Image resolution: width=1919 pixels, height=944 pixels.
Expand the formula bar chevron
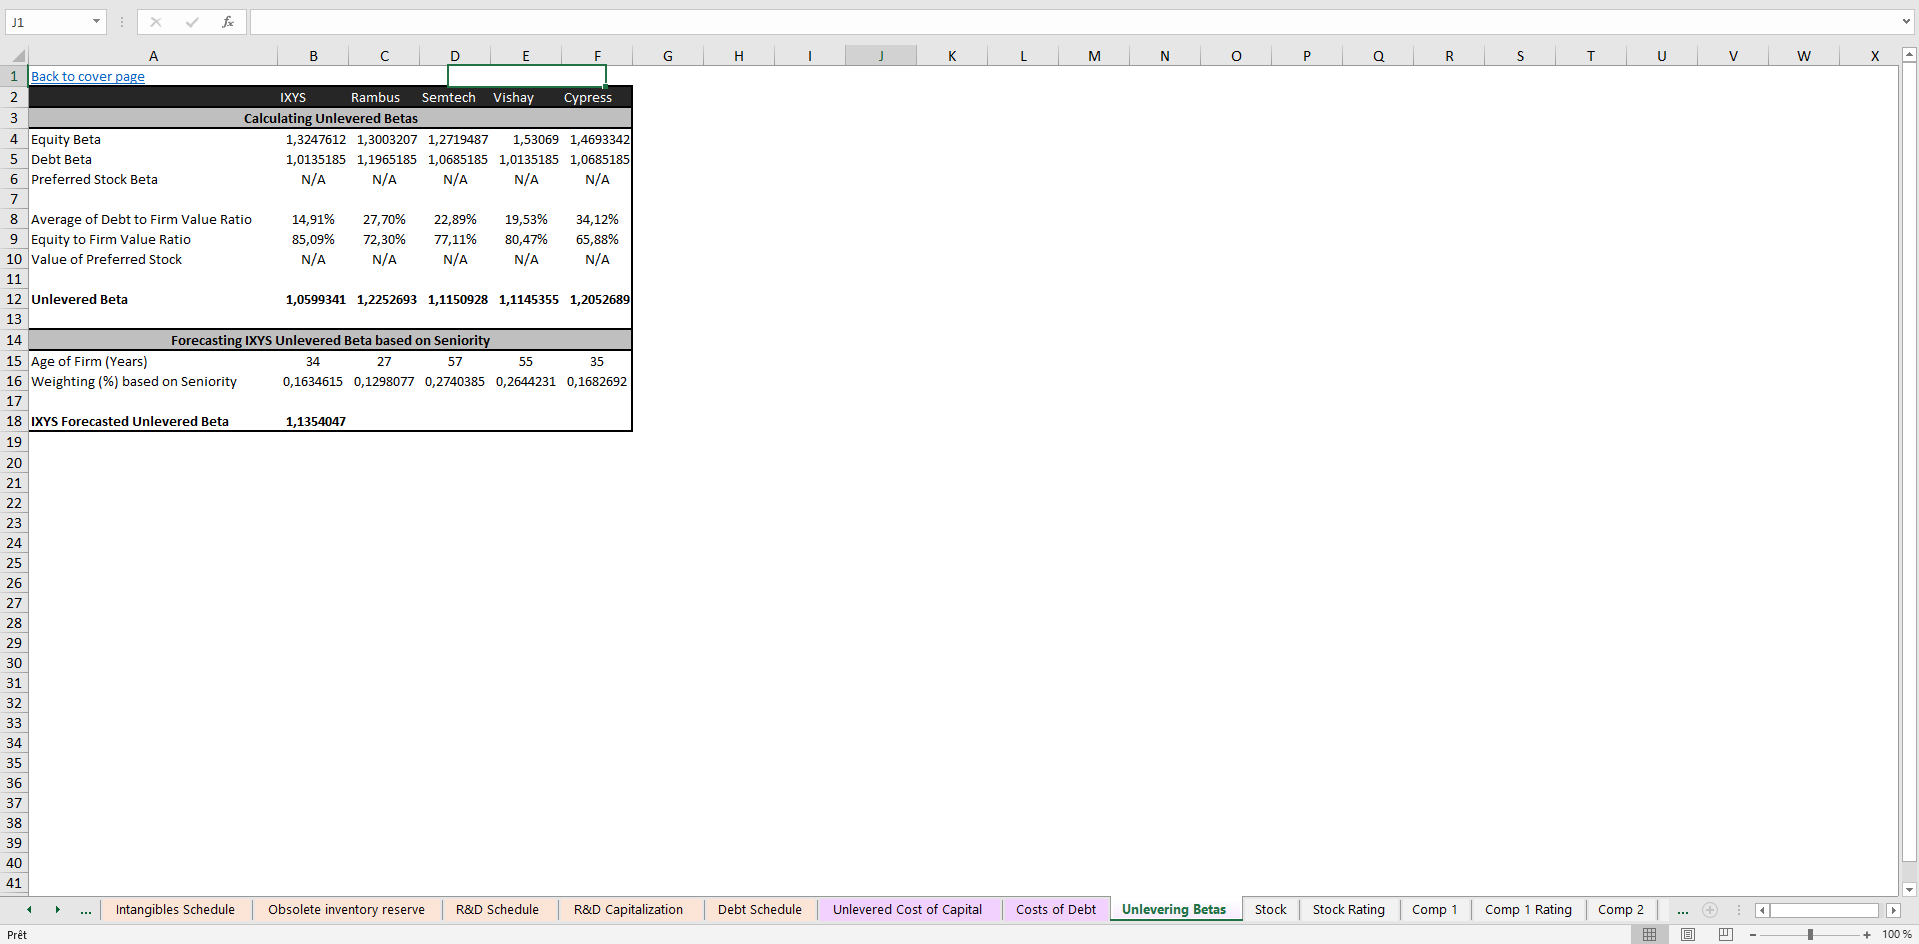1906,22
